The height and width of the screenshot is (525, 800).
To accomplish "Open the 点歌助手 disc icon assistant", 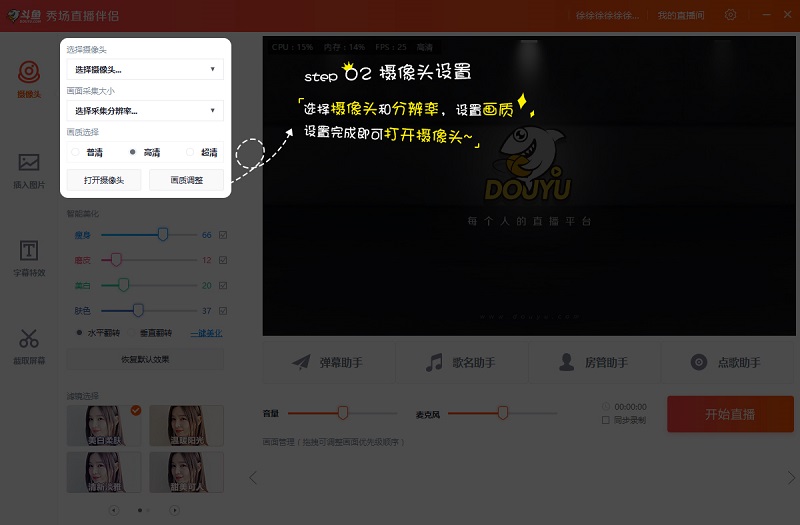I will pyautogui.click(x=727, y=362).
